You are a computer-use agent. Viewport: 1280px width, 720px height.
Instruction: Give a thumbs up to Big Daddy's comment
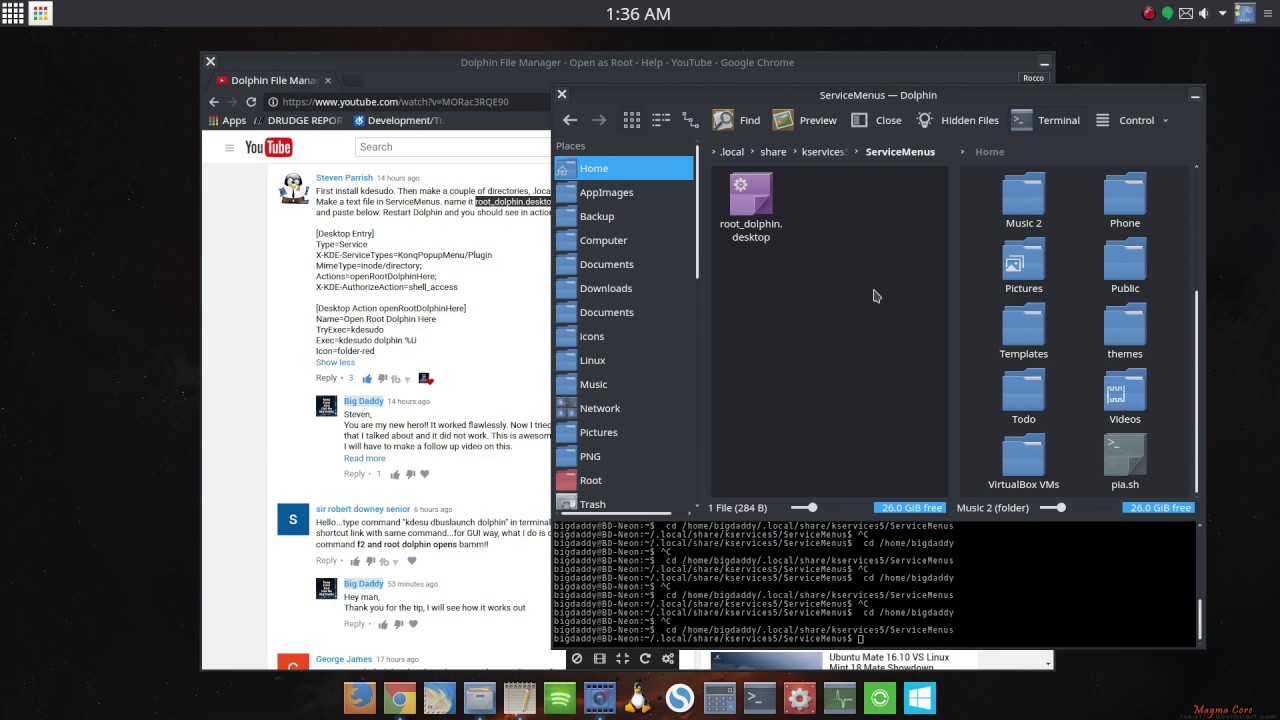tap(394, 473)
